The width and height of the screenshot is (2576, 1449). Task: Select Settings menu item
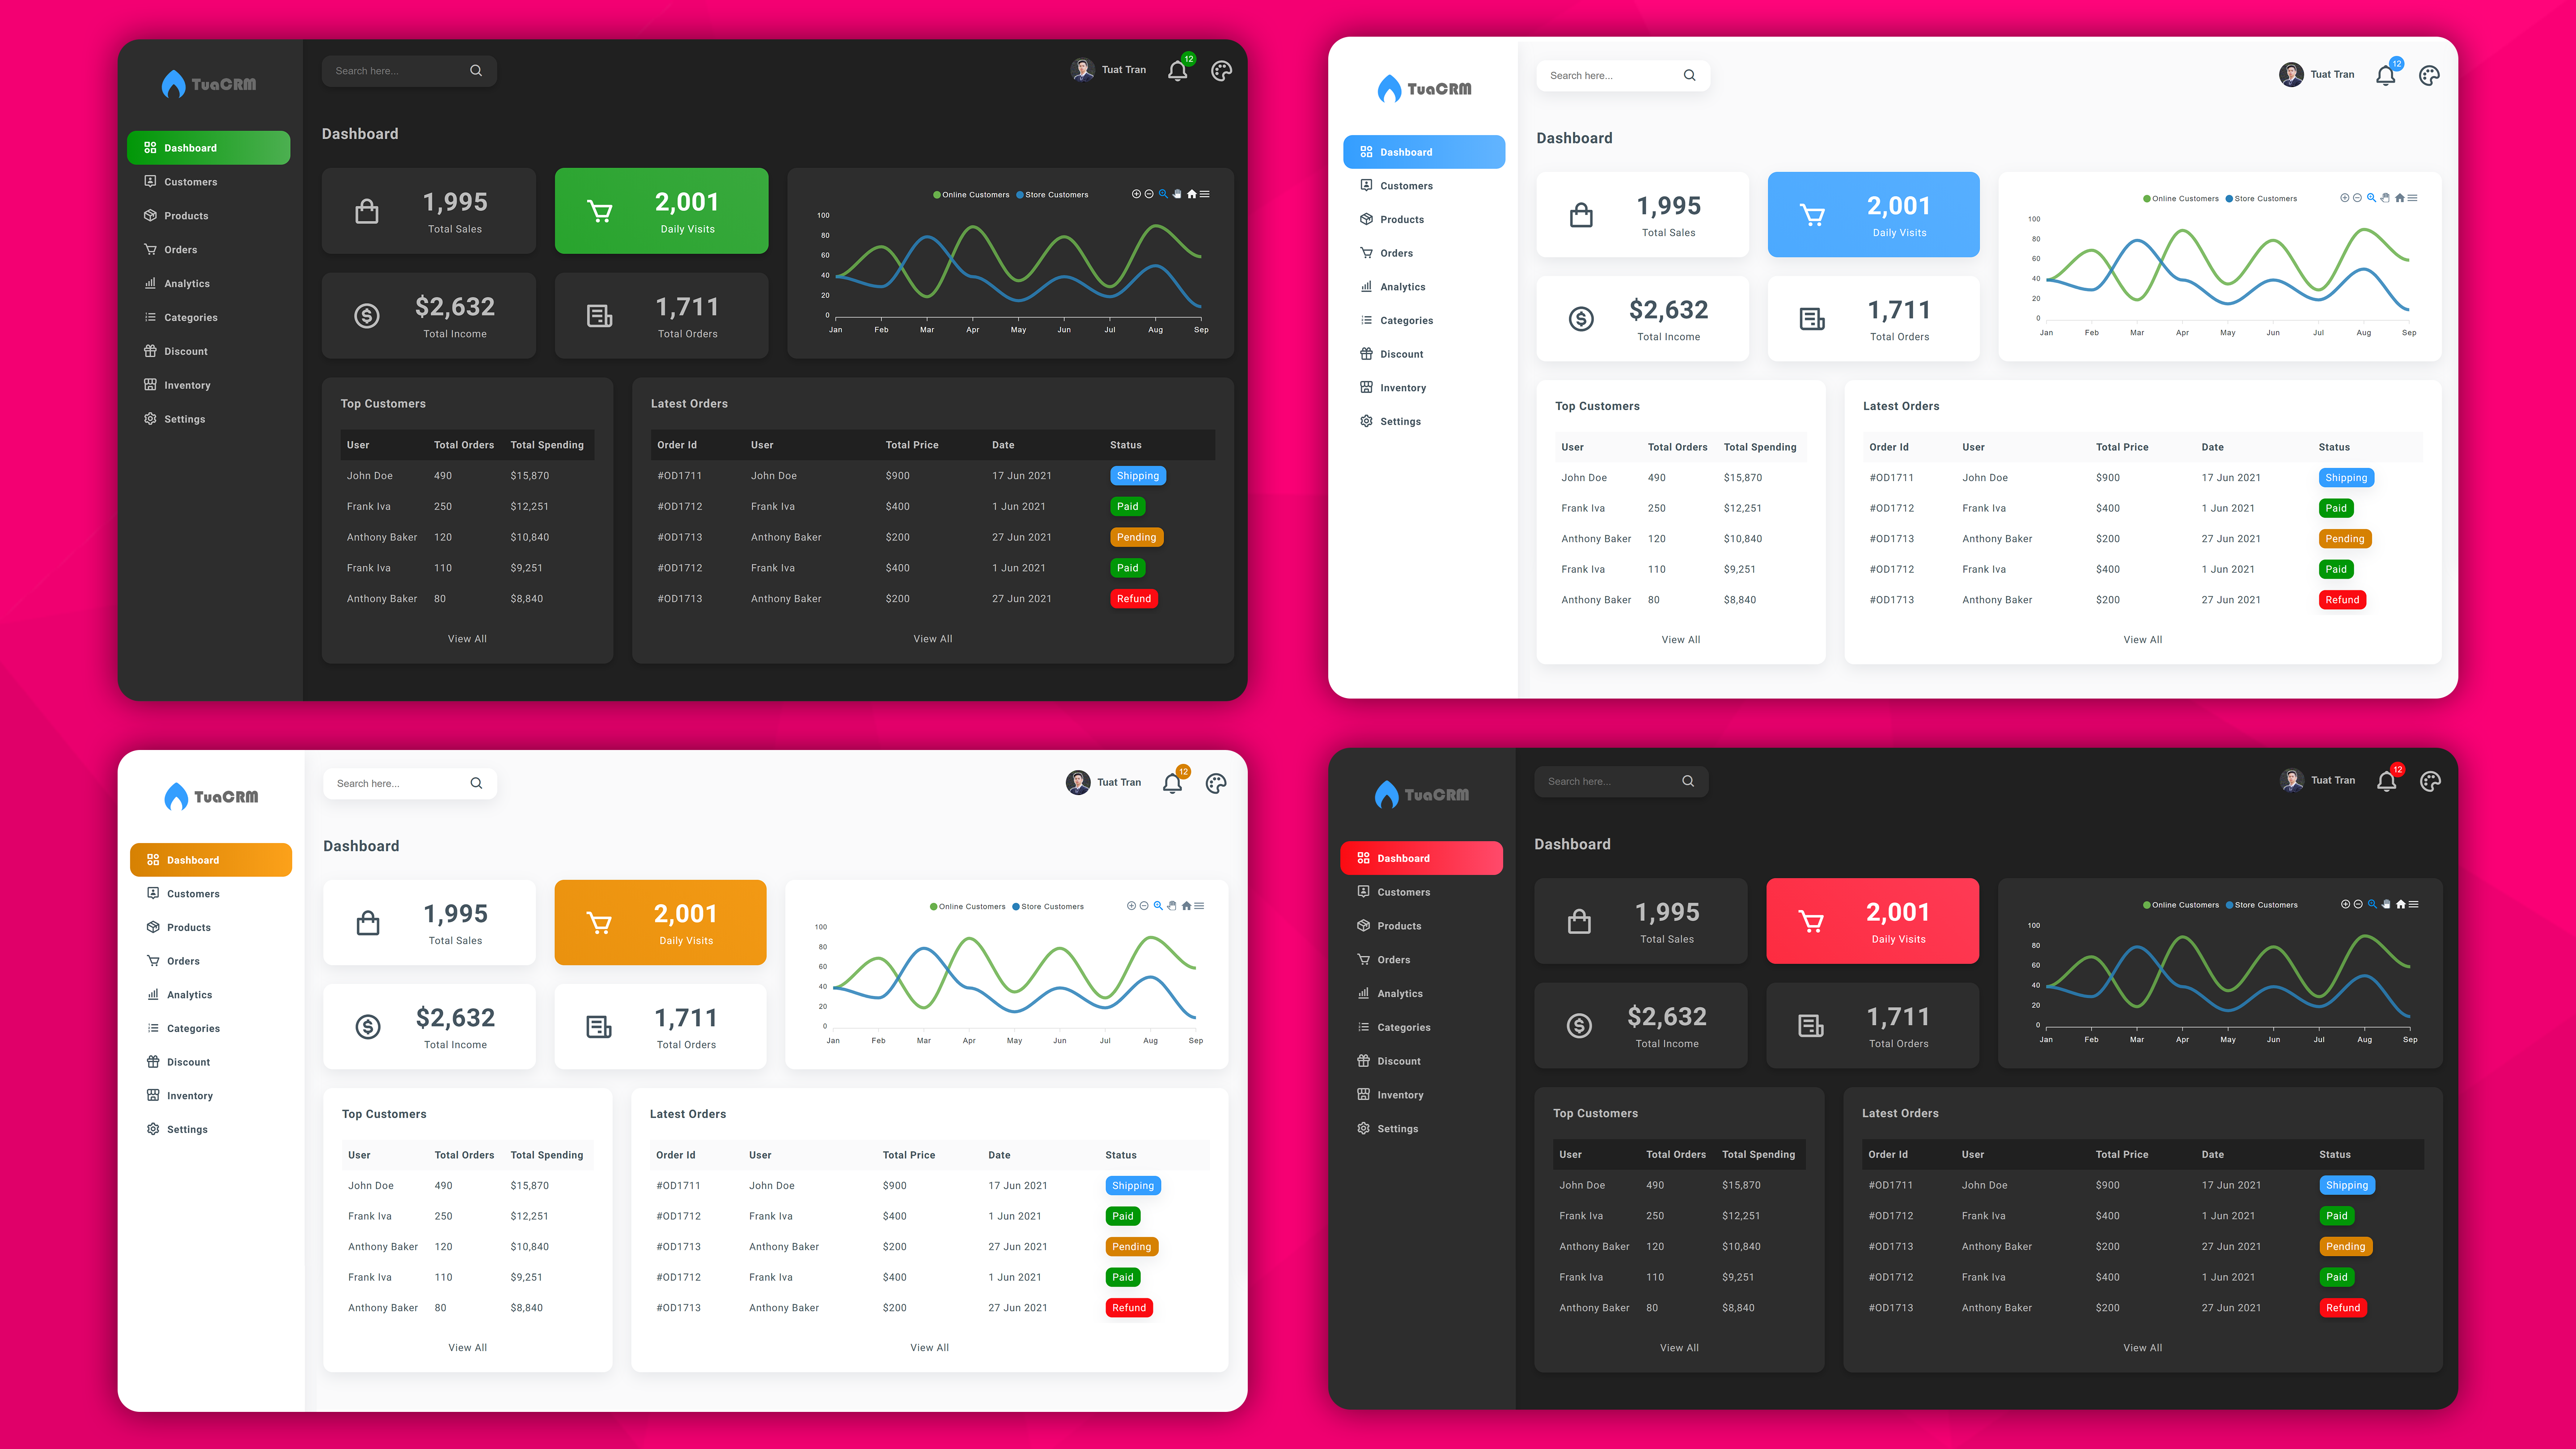(x=184, y=418)
